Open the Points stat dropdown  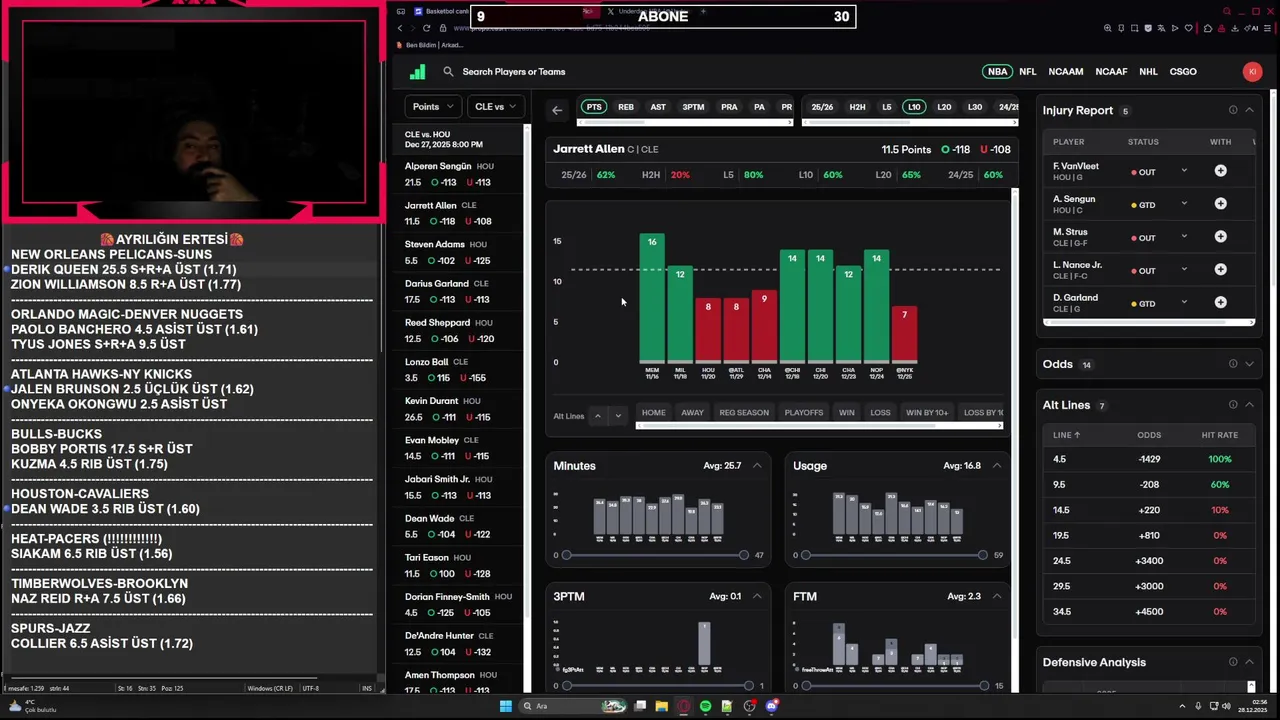tap(432, 107)
